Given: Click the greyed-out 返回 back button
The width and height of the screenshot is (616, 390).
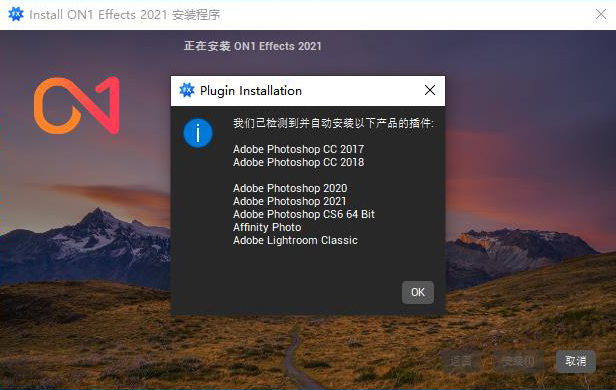Looking at the screenshot, I should [x=461, y=361].
